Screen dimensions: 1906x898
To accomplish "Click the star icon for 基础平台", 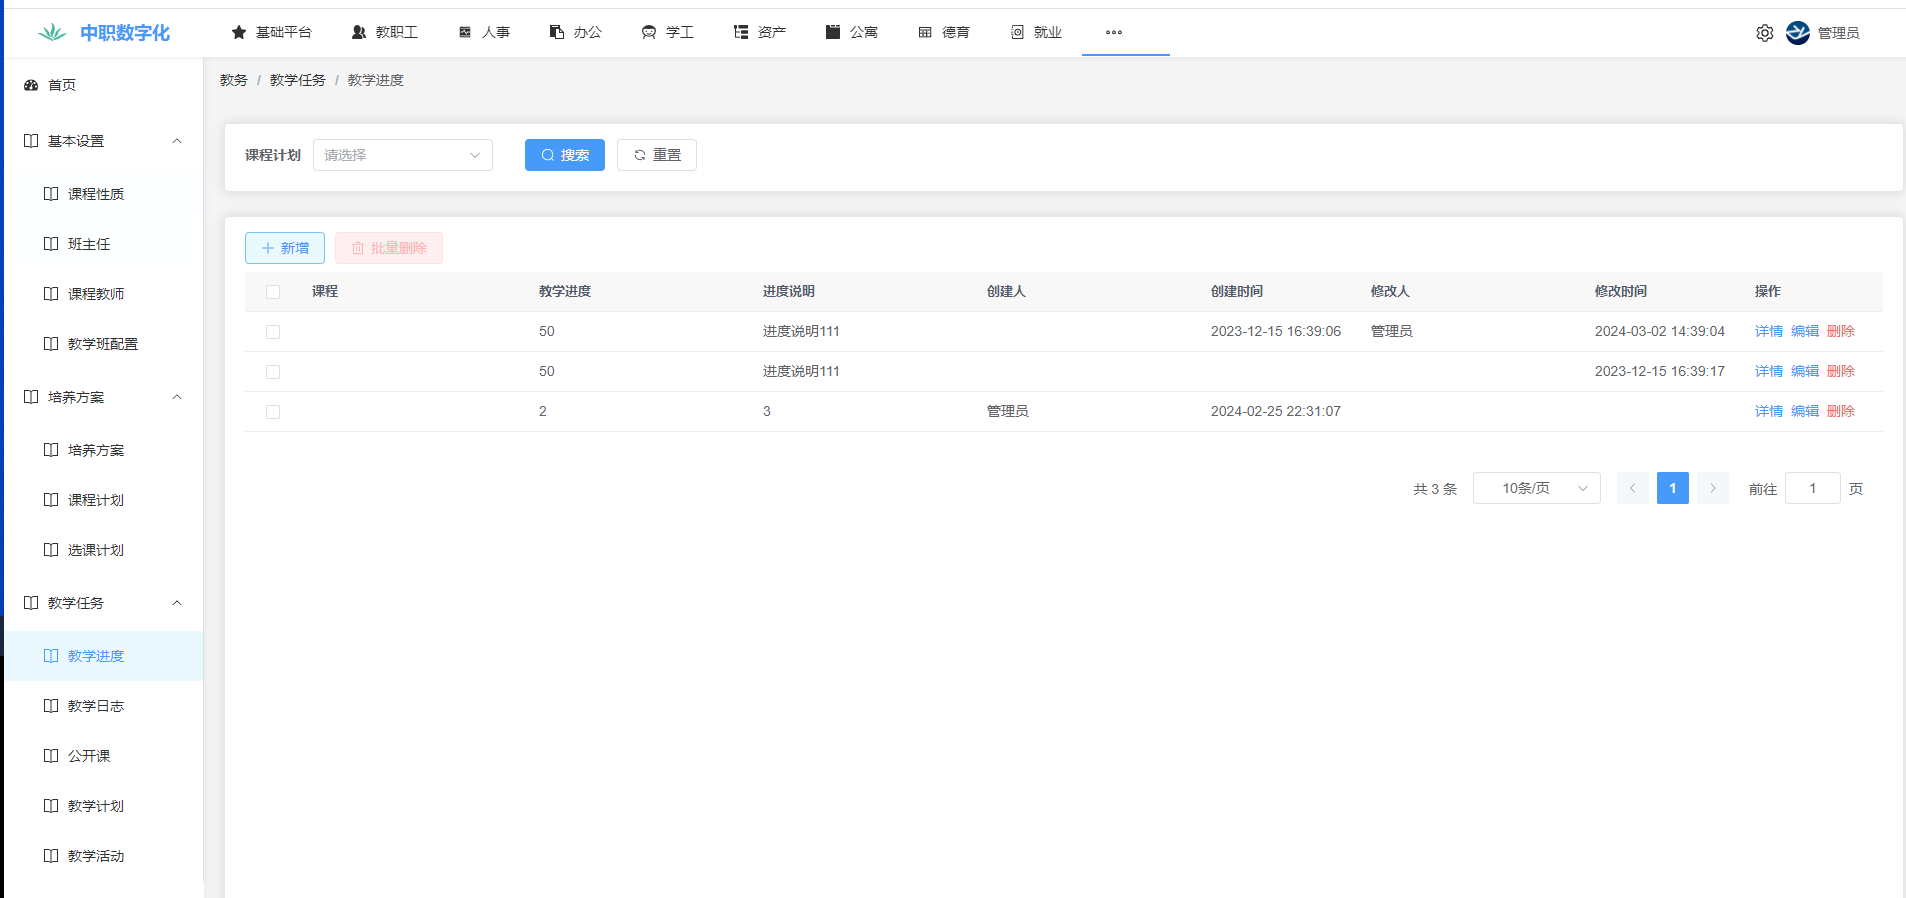I will coord(239,33).
